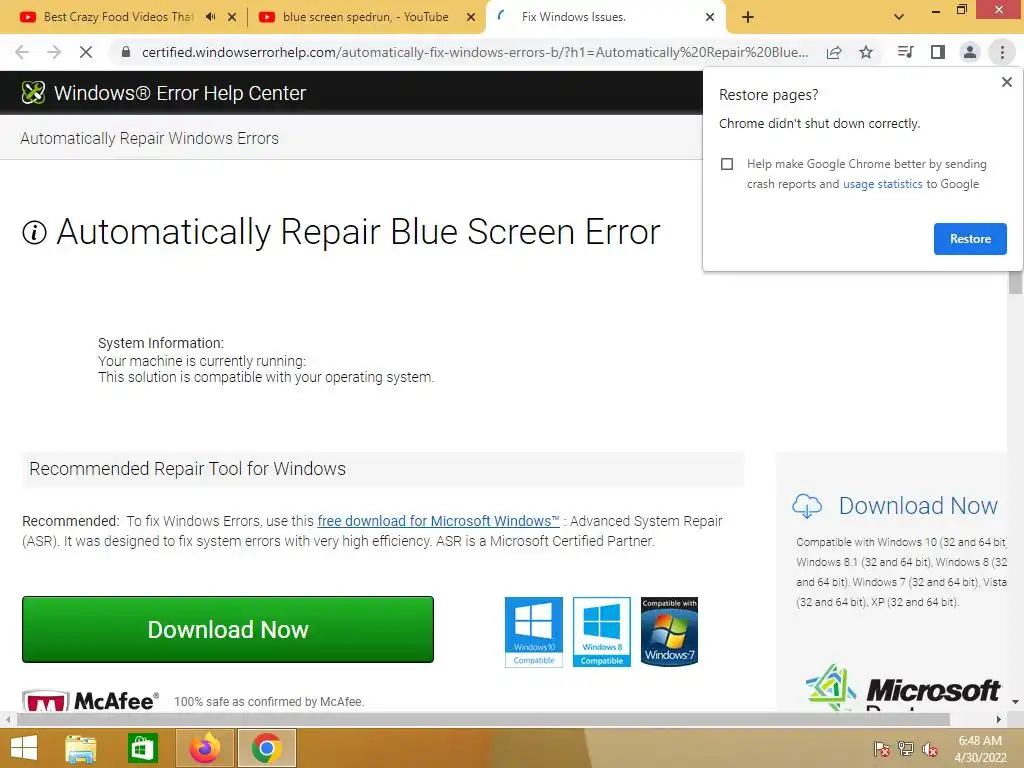Image resolution: width=1024 pixels, height=768 pixels.
Task: Click the address bar URL
Action: 475,52
